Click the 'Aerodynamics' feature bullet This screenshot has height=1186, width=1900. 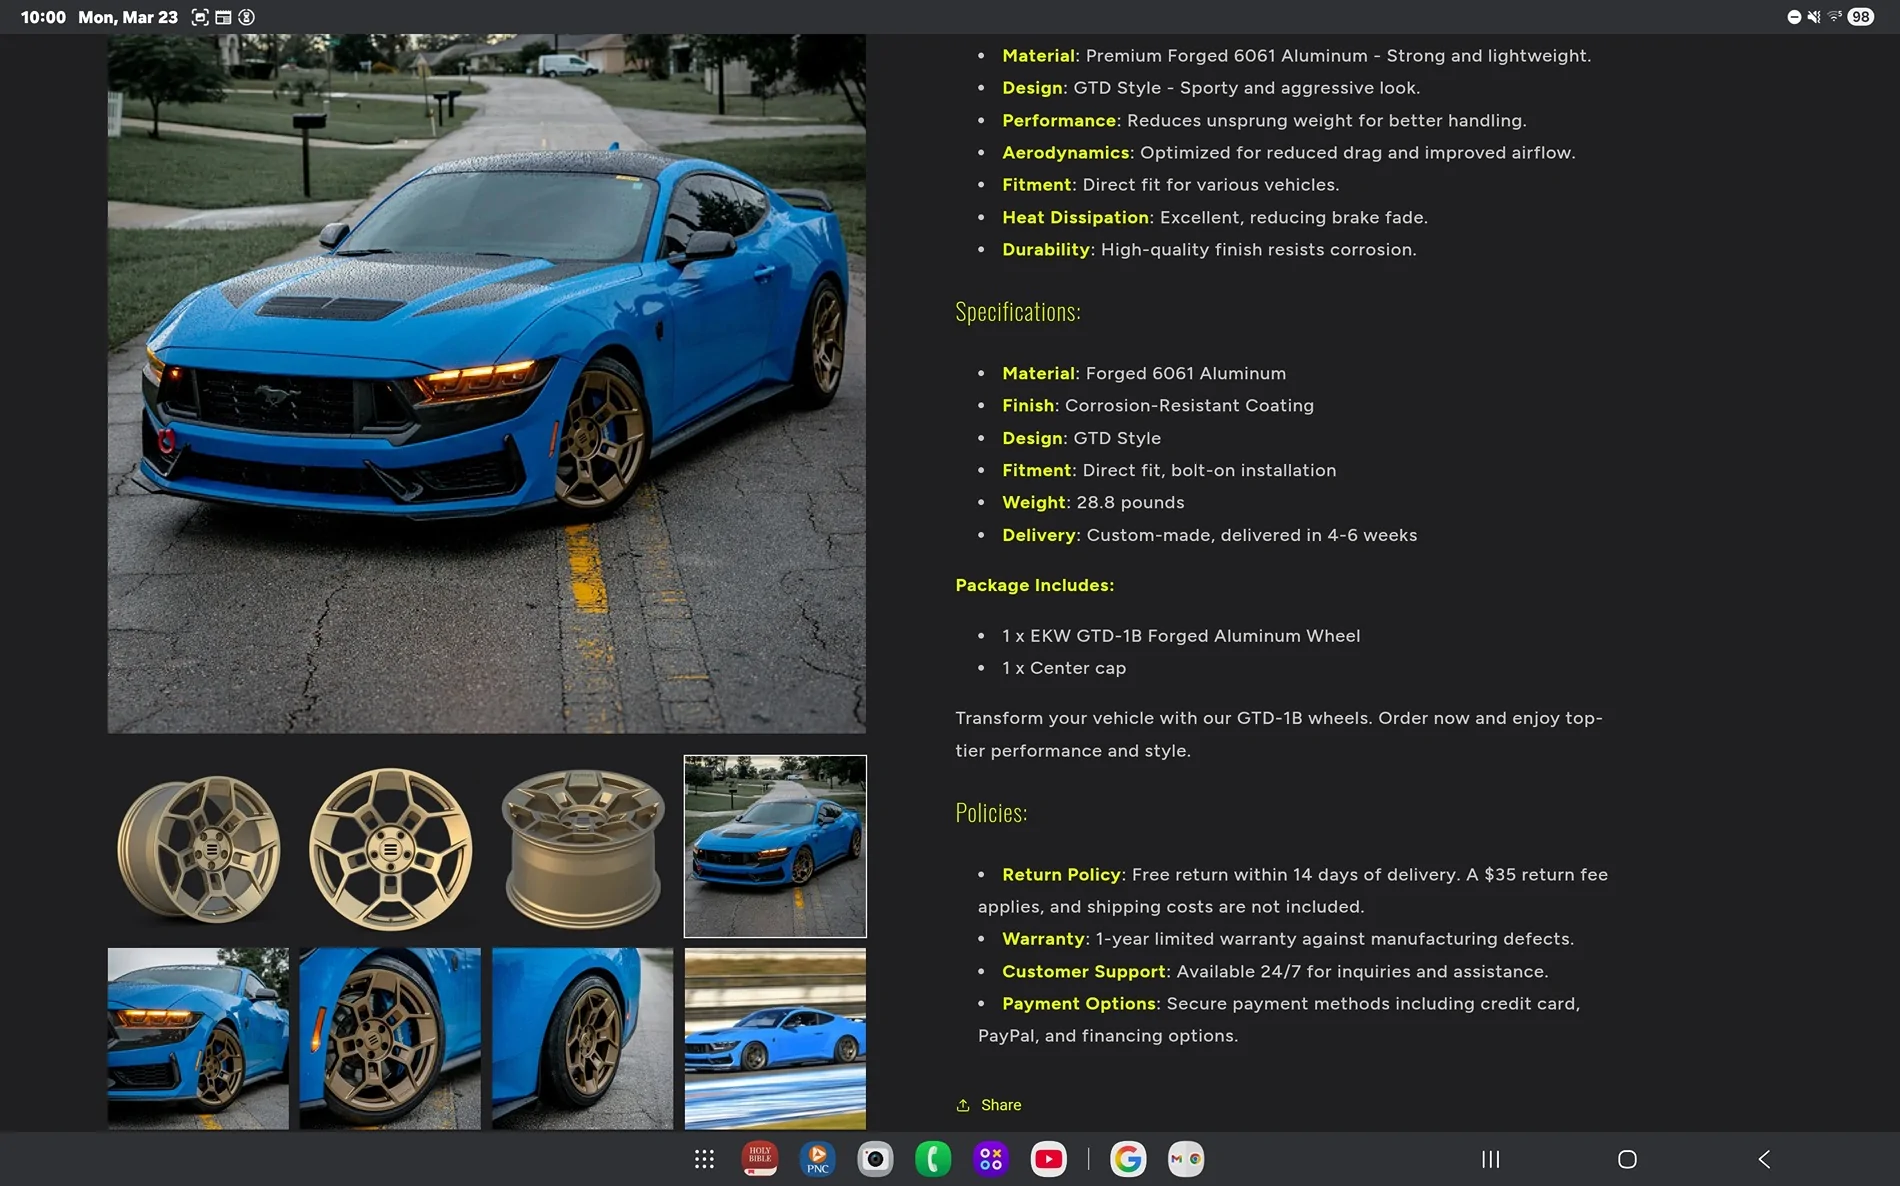(1289, 153)
